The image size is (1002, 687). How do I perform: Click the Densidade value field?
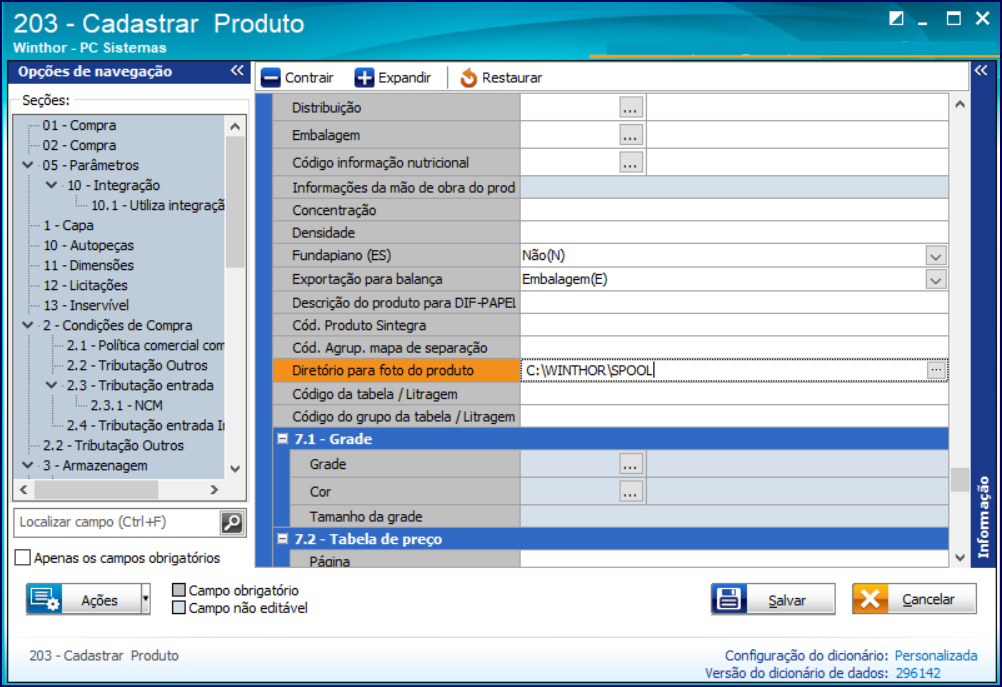coord(734,233)
